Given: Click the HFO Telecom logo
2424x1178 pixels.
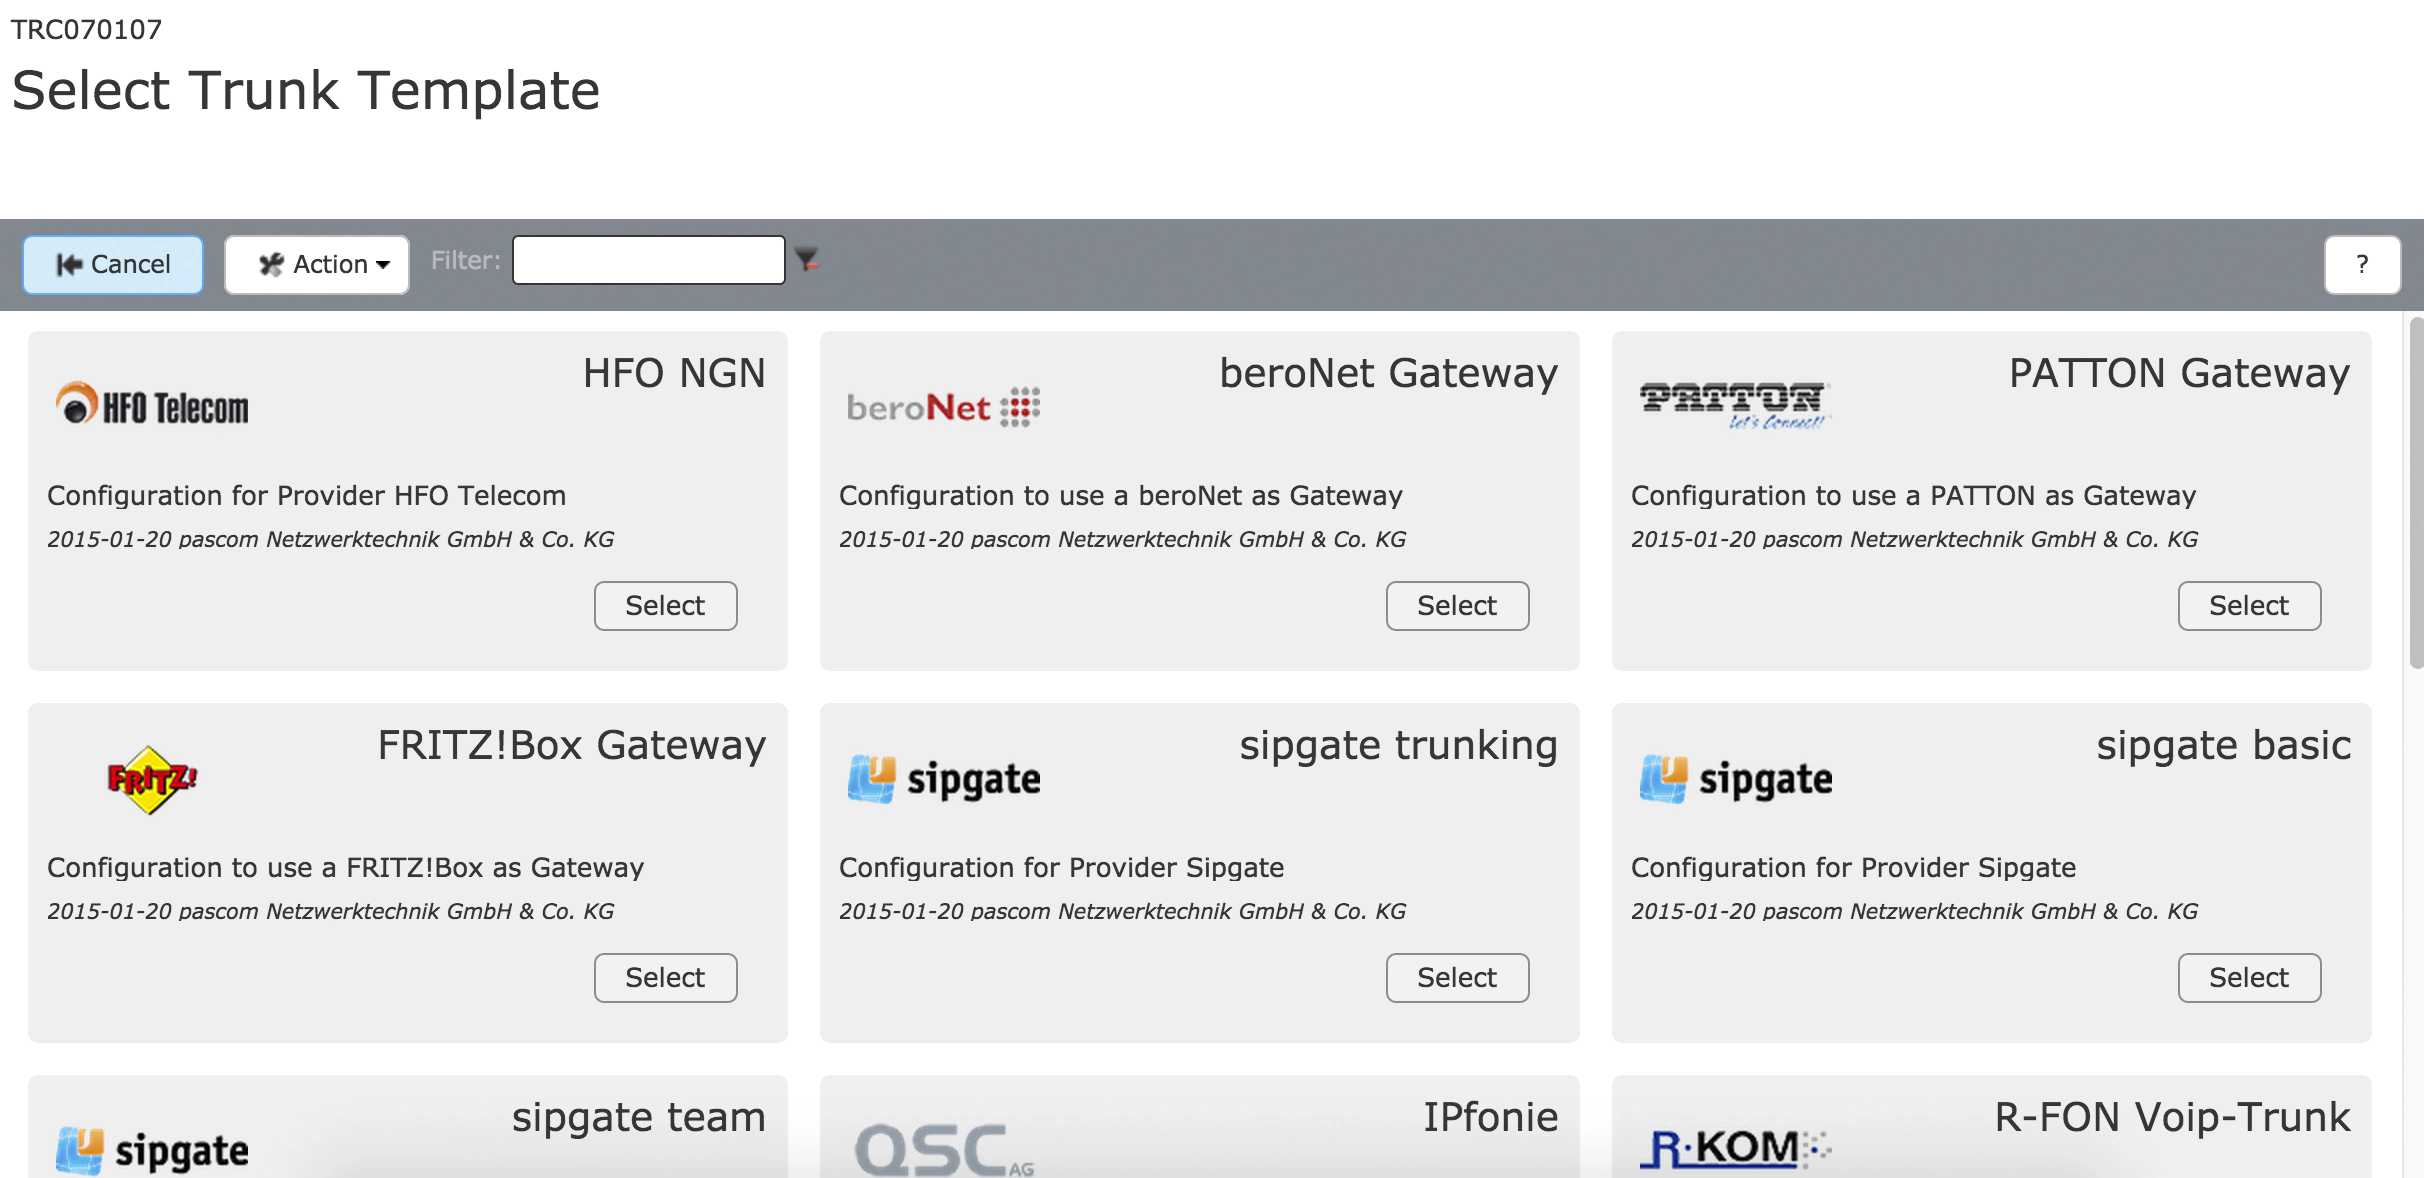Looking at the screenshot, I should 152,405.
